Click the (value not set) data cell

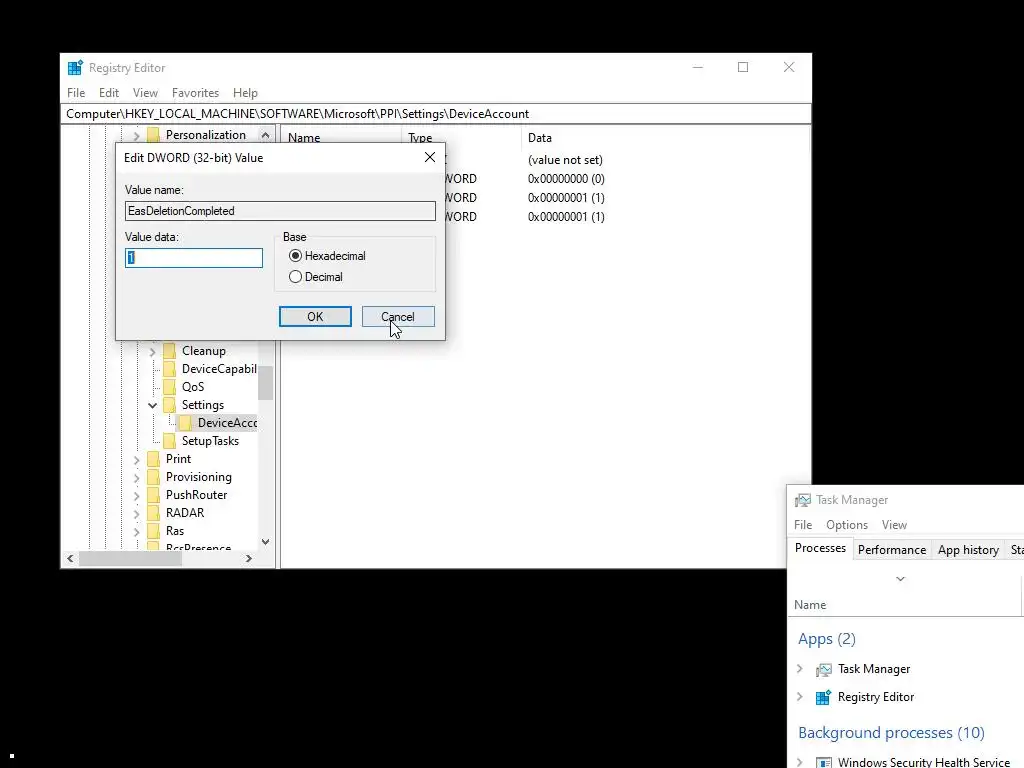click(565, 160)
